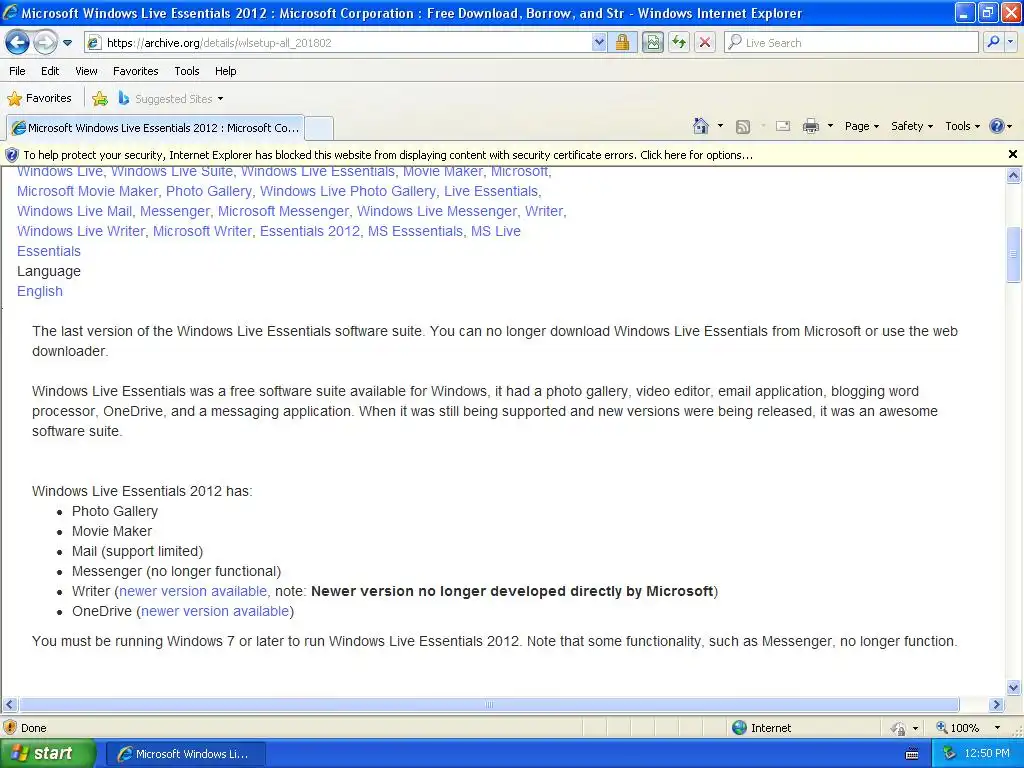Click the Windows Start button
Viewport: 1024px width, 768px height.
click(48, 754)
